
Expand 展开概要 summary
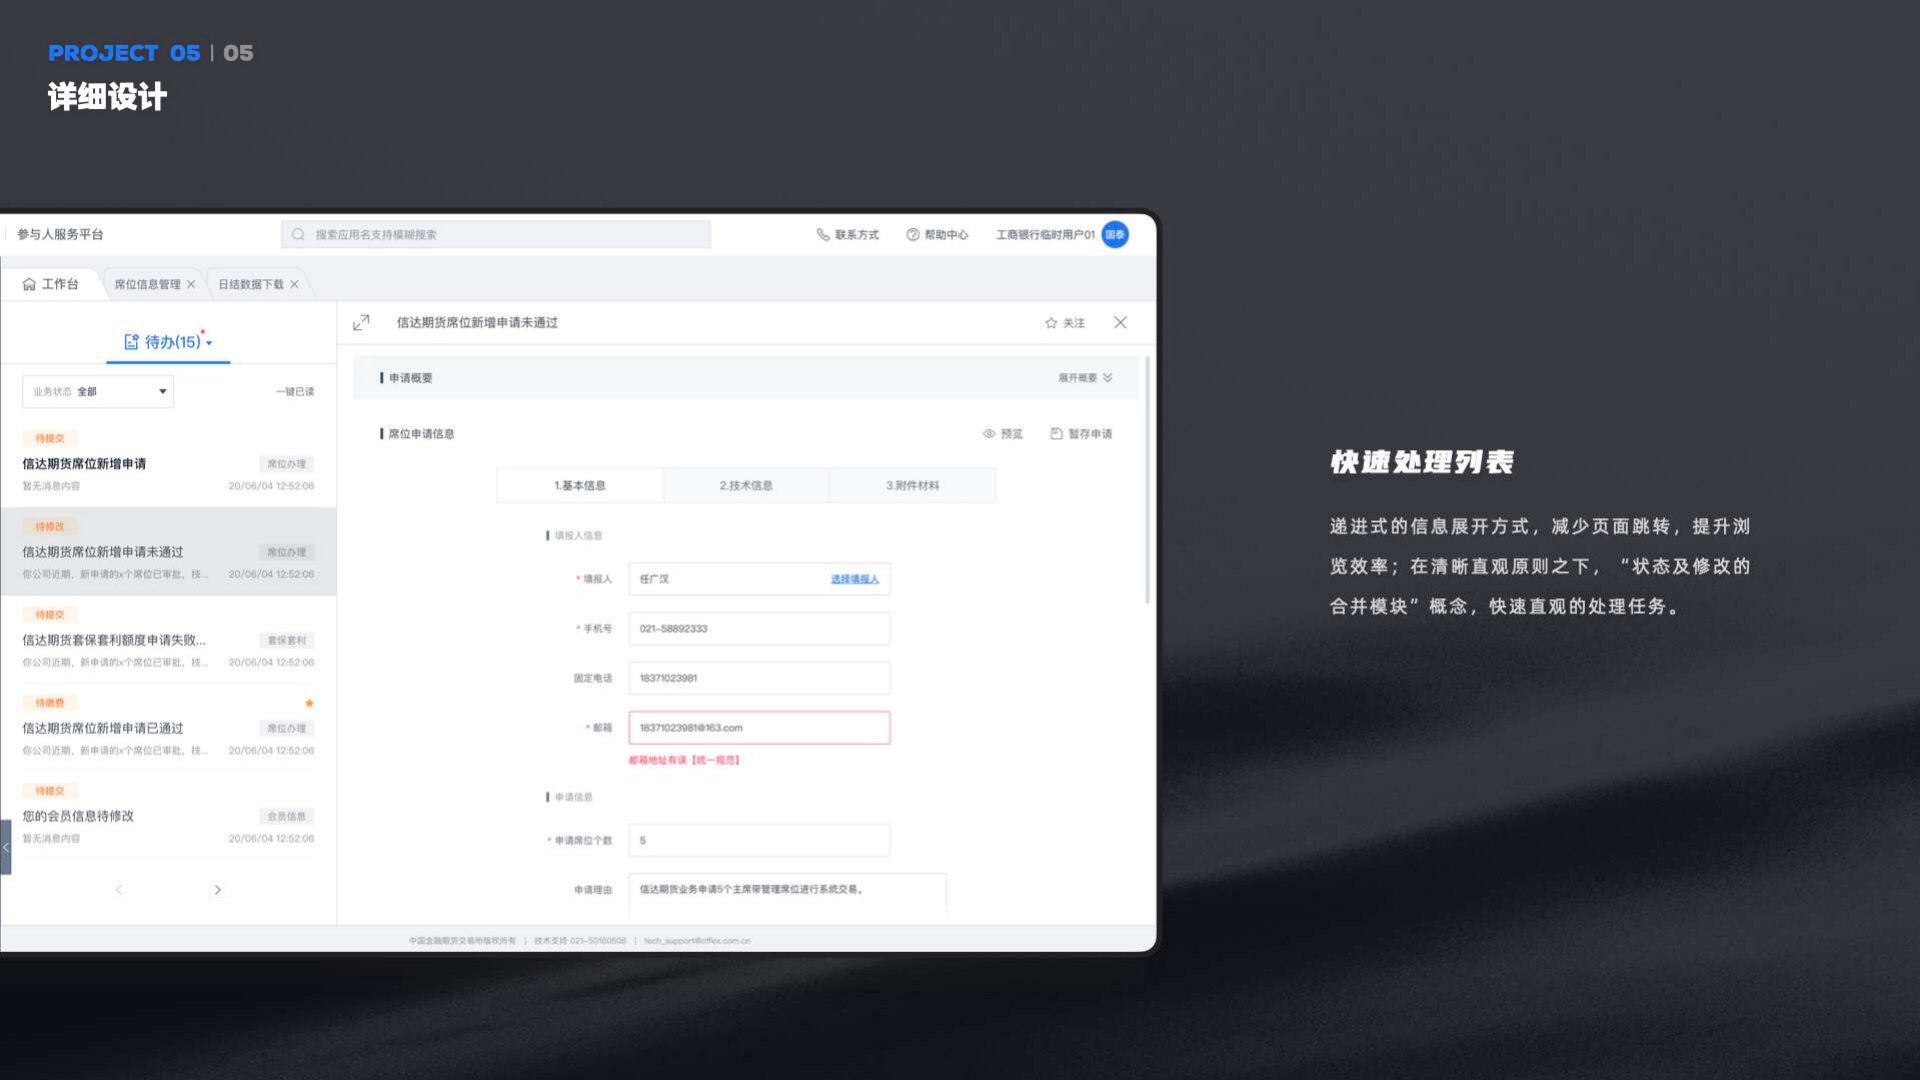tap(1086, 378)
